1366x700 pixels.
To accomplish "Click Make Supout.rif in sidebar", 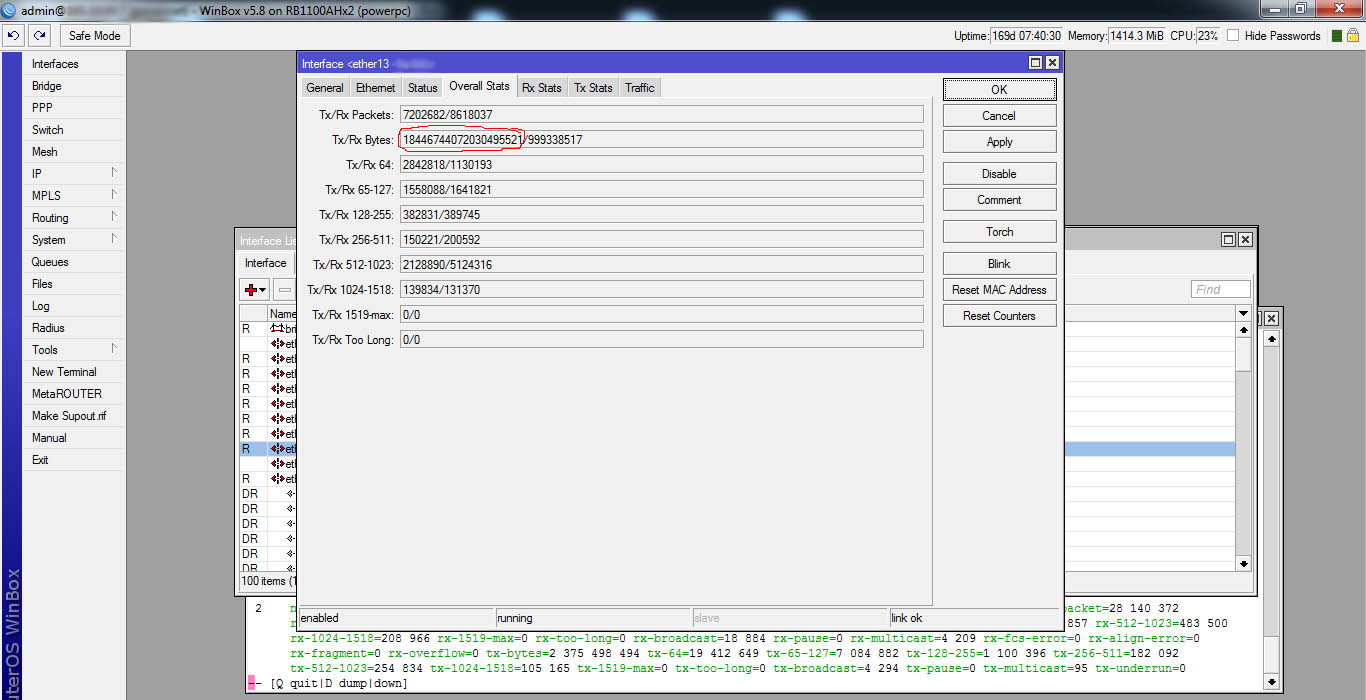I will (75, 416).
